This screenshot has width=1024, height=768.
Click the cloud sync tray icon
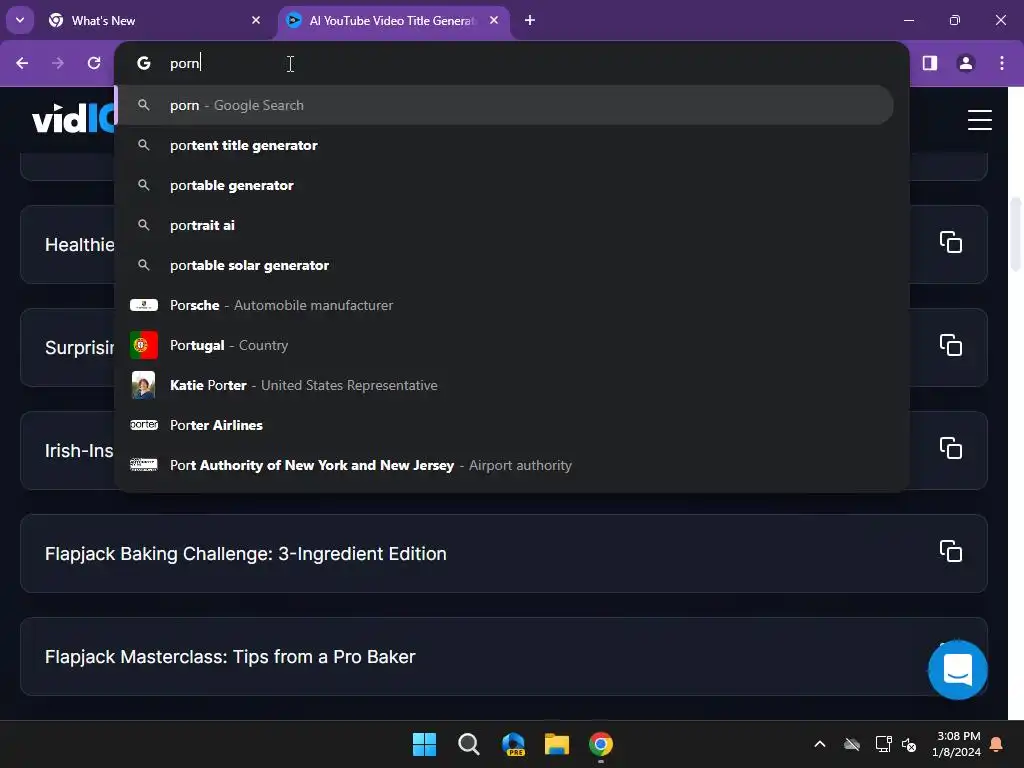point(852,744)
